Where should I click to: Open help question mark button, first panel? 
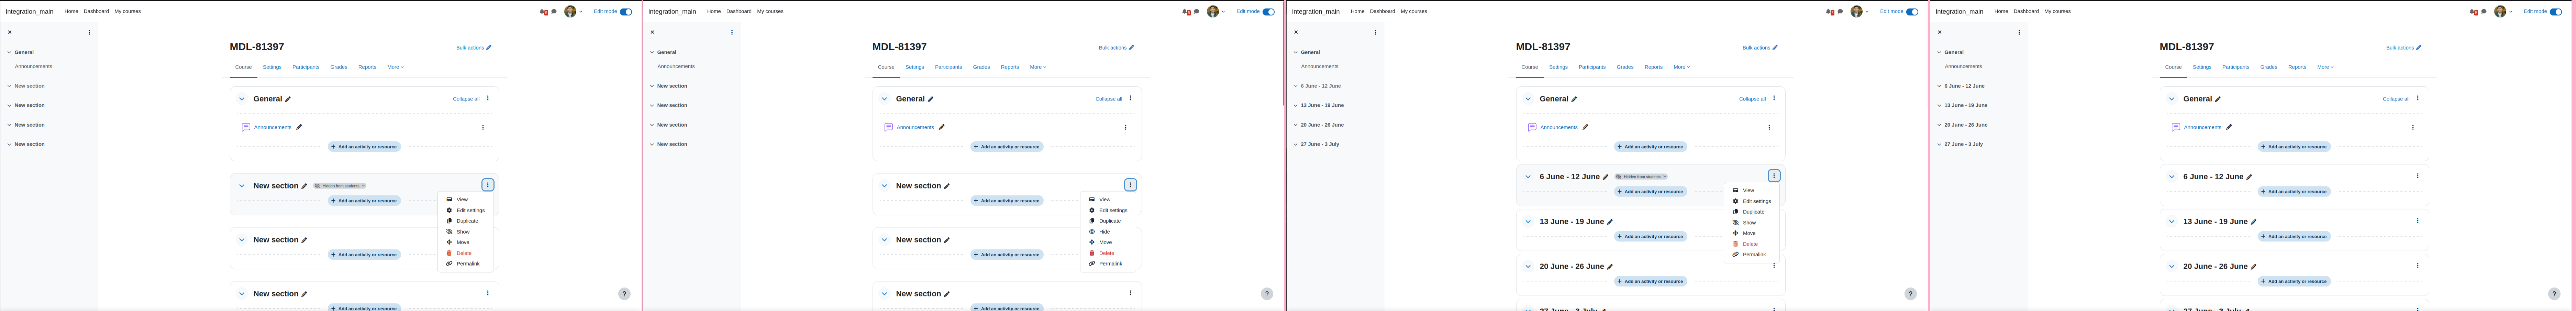(x=624, y=294)
